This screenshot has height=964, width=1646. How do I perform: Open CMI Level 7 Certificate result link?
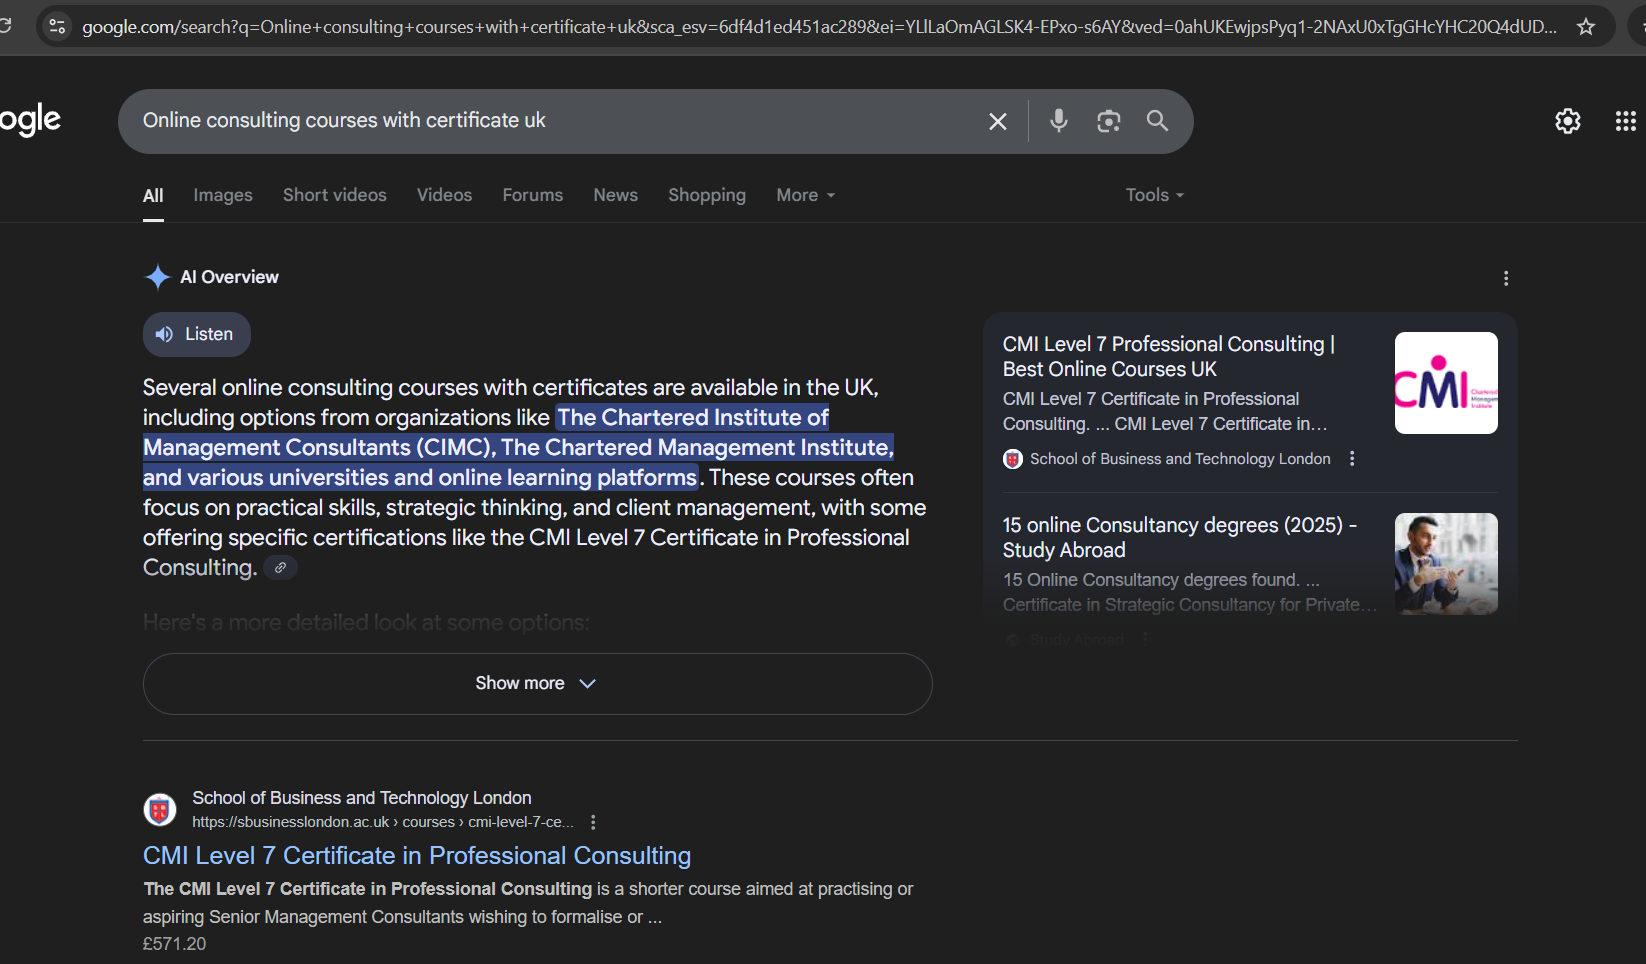[416, 856]
